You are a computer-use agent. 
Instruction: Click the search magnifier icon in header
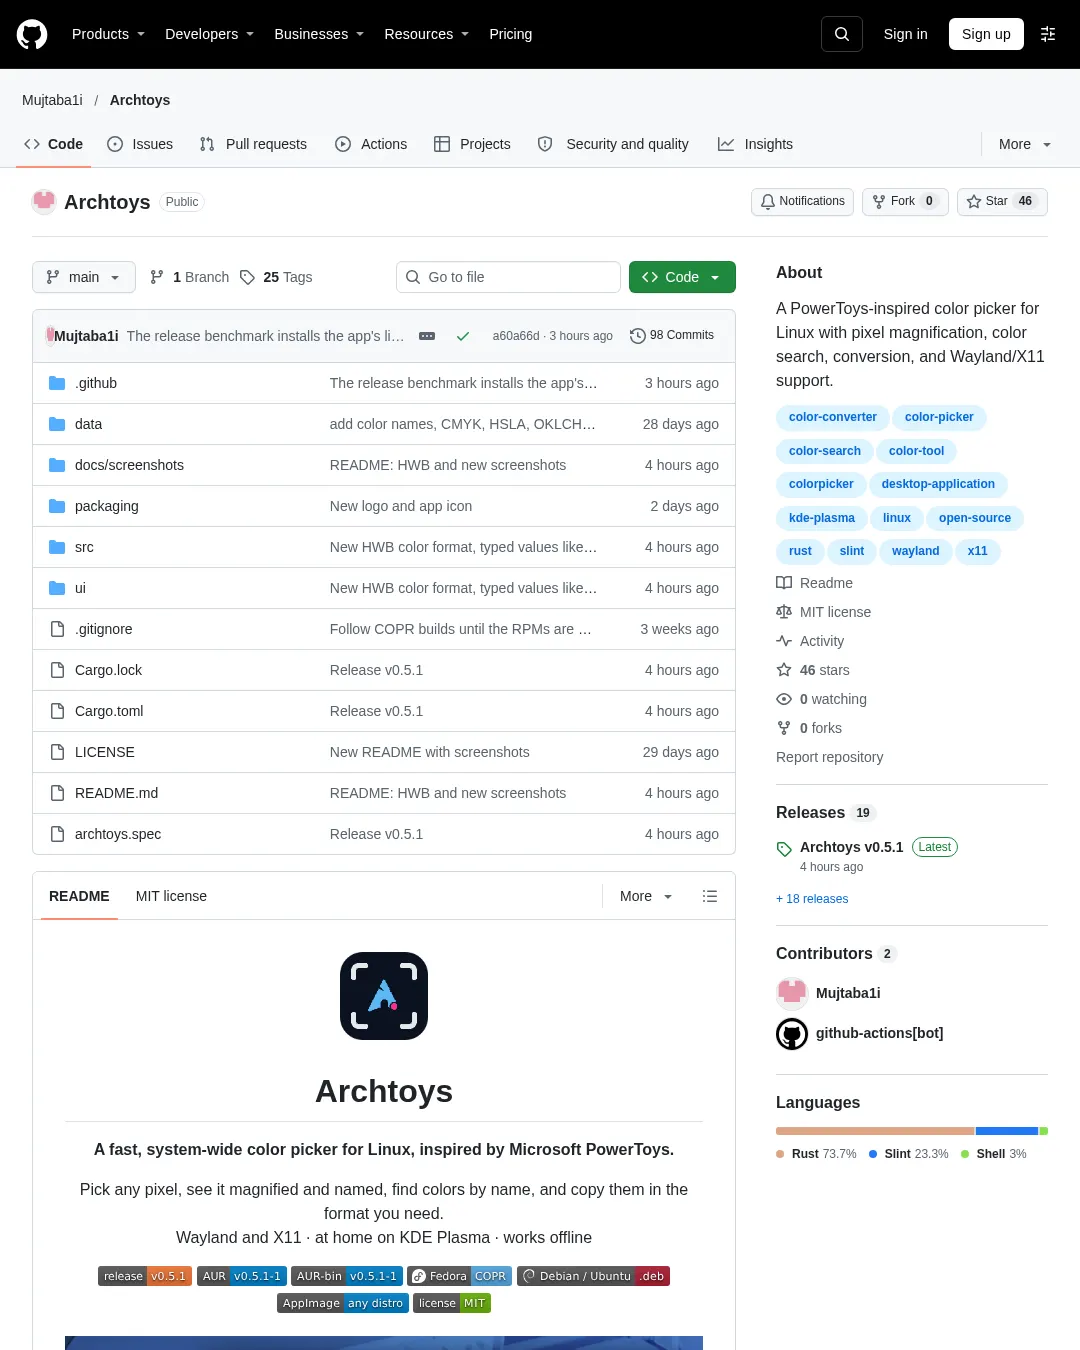tap(842, 34)
